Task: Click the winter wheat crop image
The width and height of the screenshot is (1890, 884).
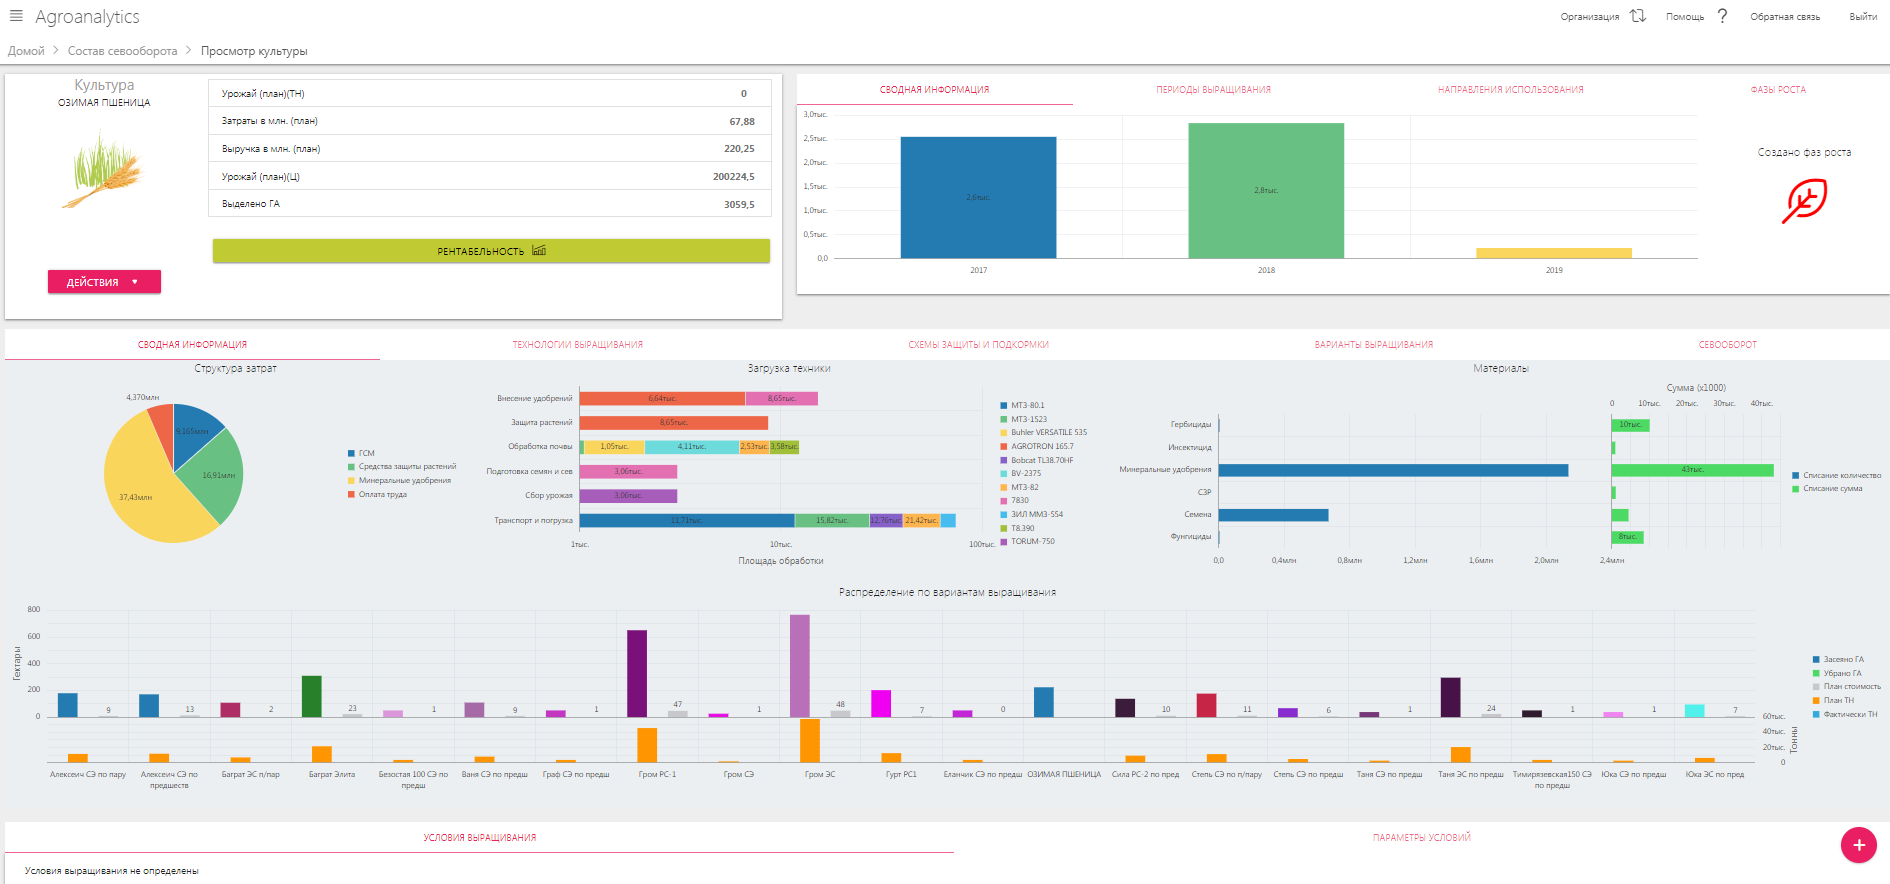Action: (104, 170)
